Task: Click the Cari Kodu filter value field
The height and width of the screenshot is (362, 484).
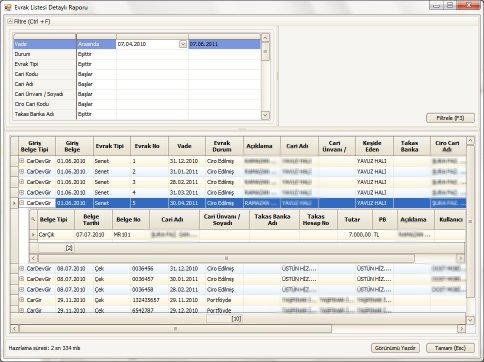Action: pyautogui.click(x=152, y=74)
